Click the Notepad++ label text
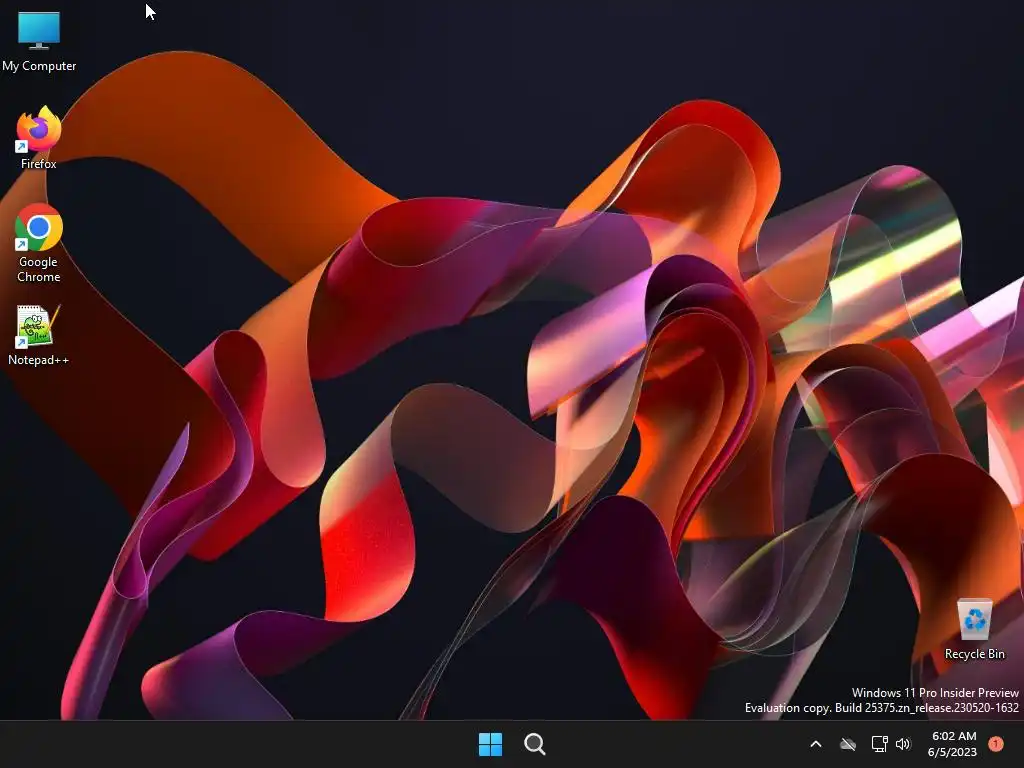1024x768 pixels. pyautogui.click(x=39, y=360)
